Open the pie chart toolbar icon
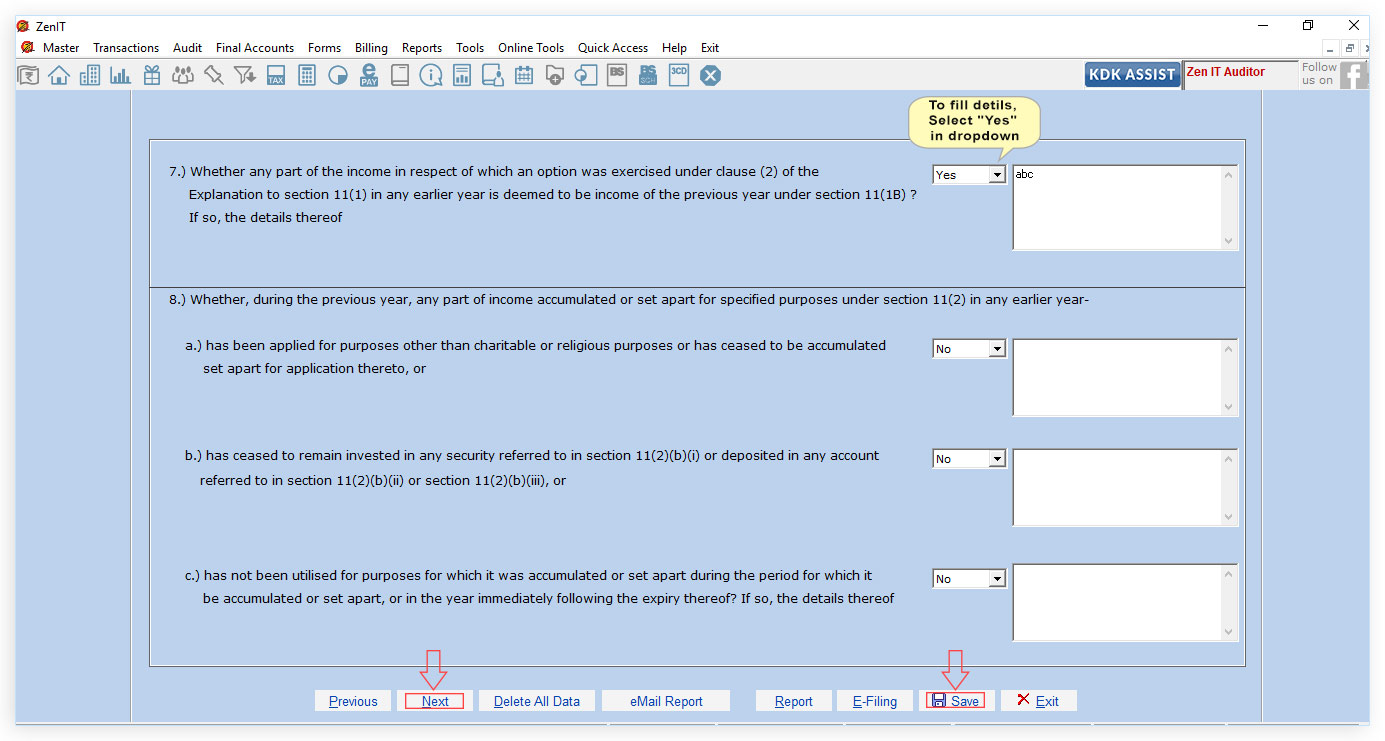This screenshot has height=741, width=1385. click(x=338, y=75)
